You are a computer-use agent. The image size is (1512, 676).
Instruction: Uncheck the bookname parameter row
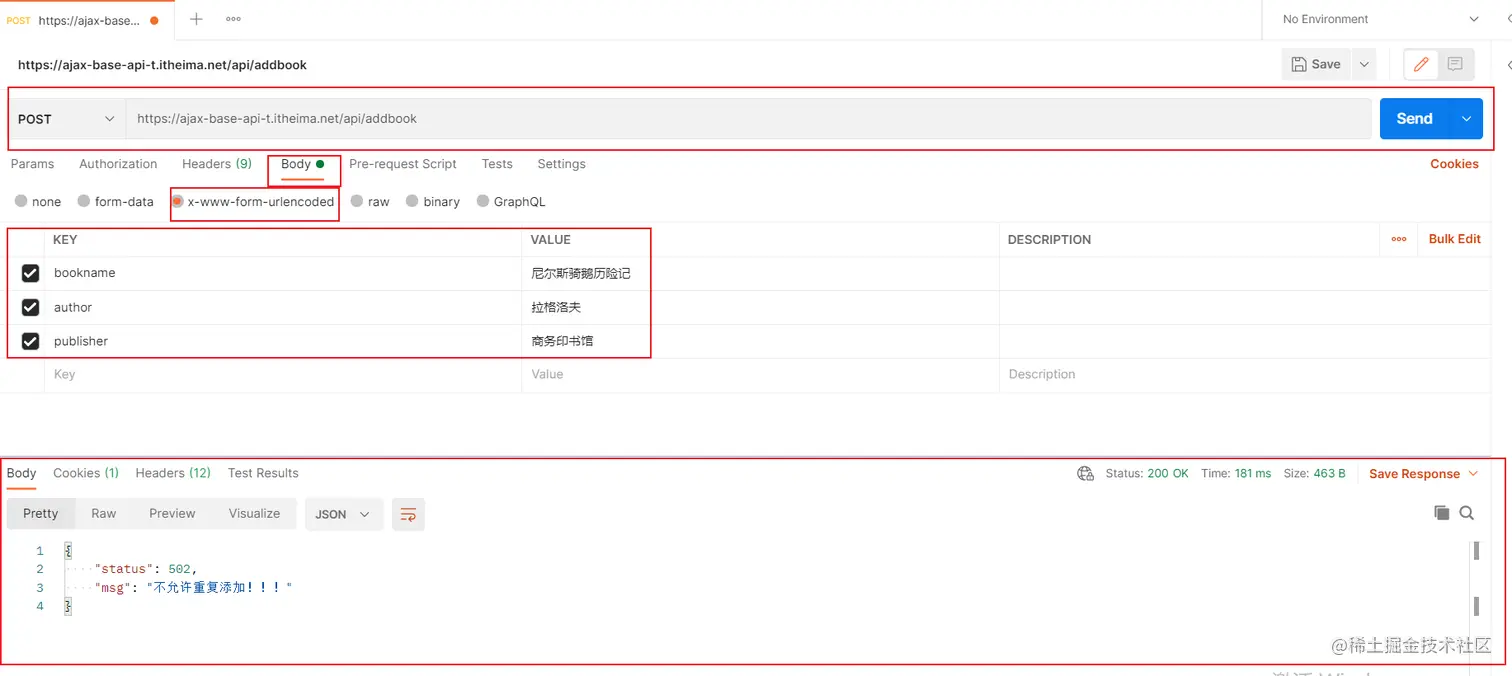(x=30, y=273)
